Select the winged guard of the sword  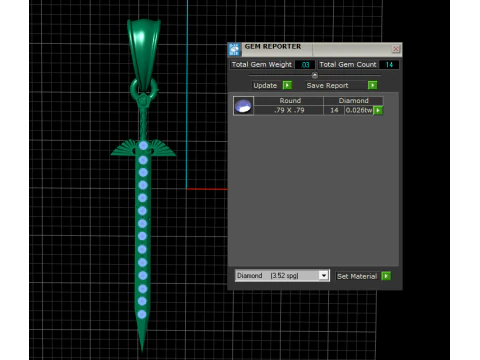(x=143, y=148)
